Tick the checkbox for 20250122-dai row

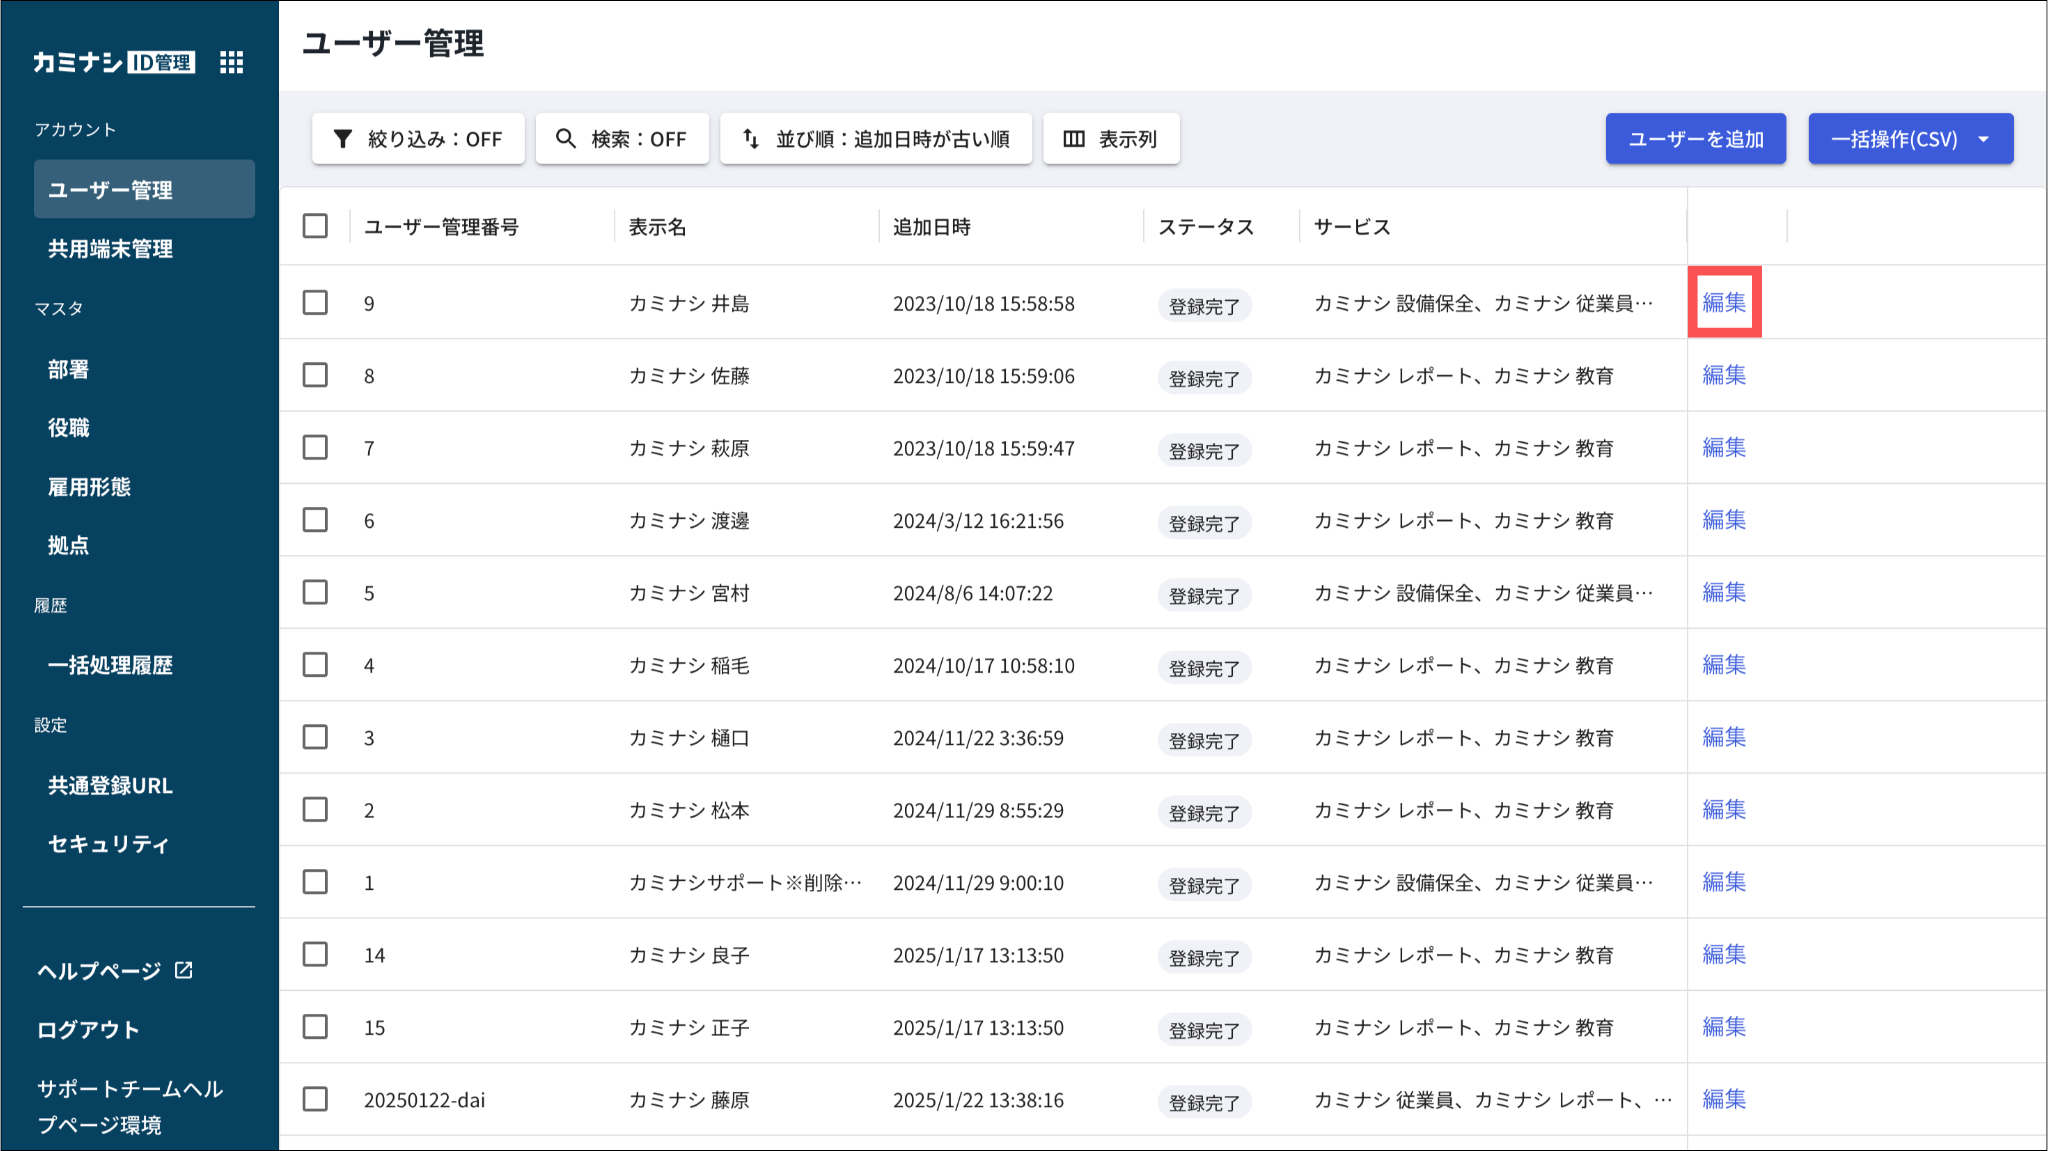click(315, 1099)
